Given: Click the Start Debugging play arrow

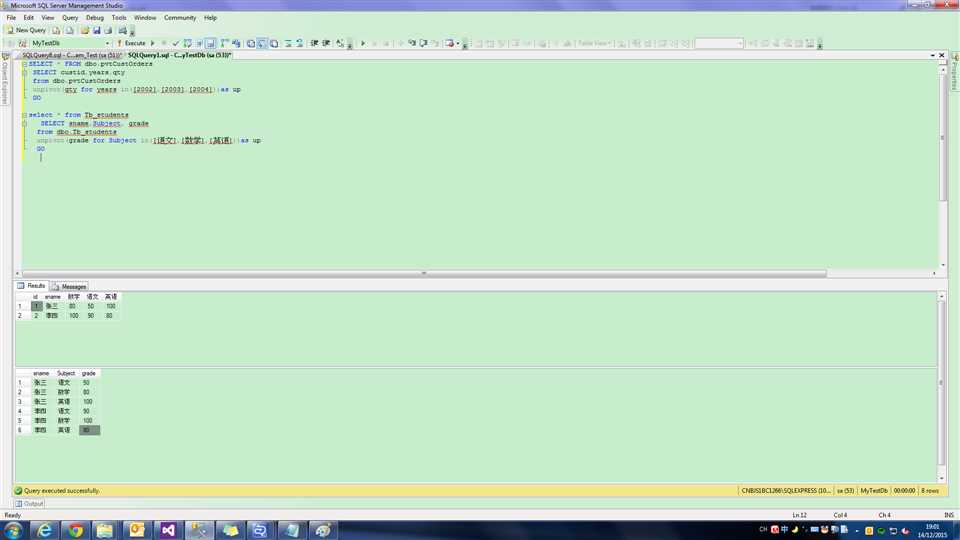Looking at the screenshot, I should coord(363,43).
